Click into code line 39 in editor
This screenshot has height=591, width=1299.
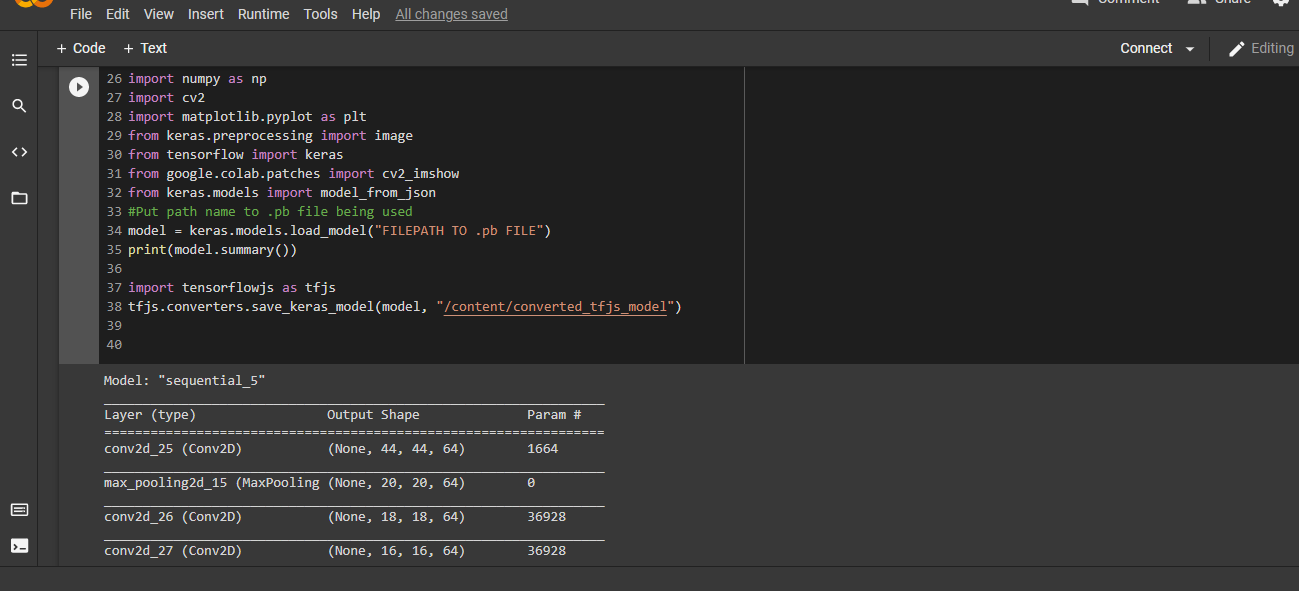[x=300, y=326]
